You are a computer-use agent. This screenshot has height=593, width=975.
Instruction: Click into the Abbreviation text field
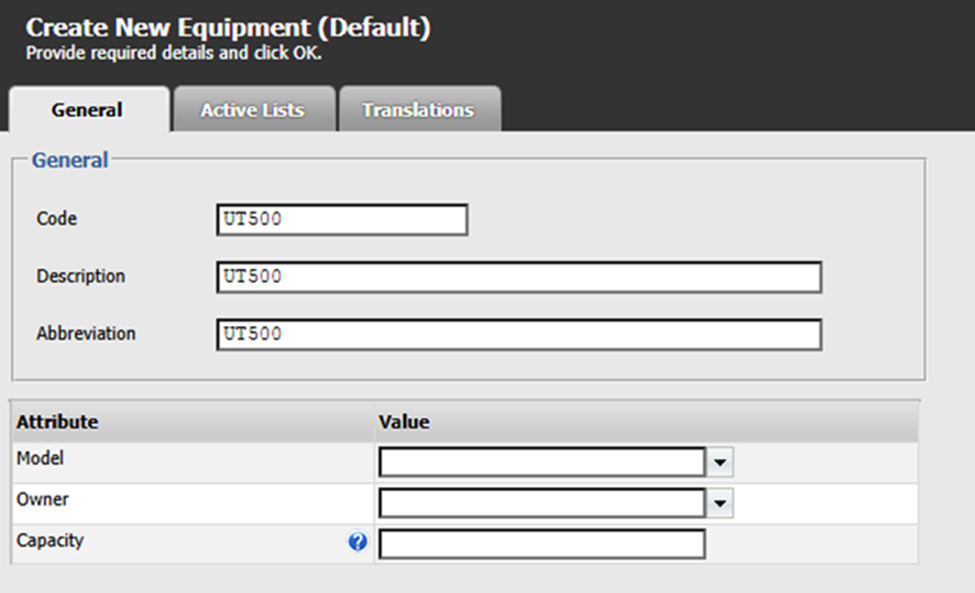(x=519, y=335)
